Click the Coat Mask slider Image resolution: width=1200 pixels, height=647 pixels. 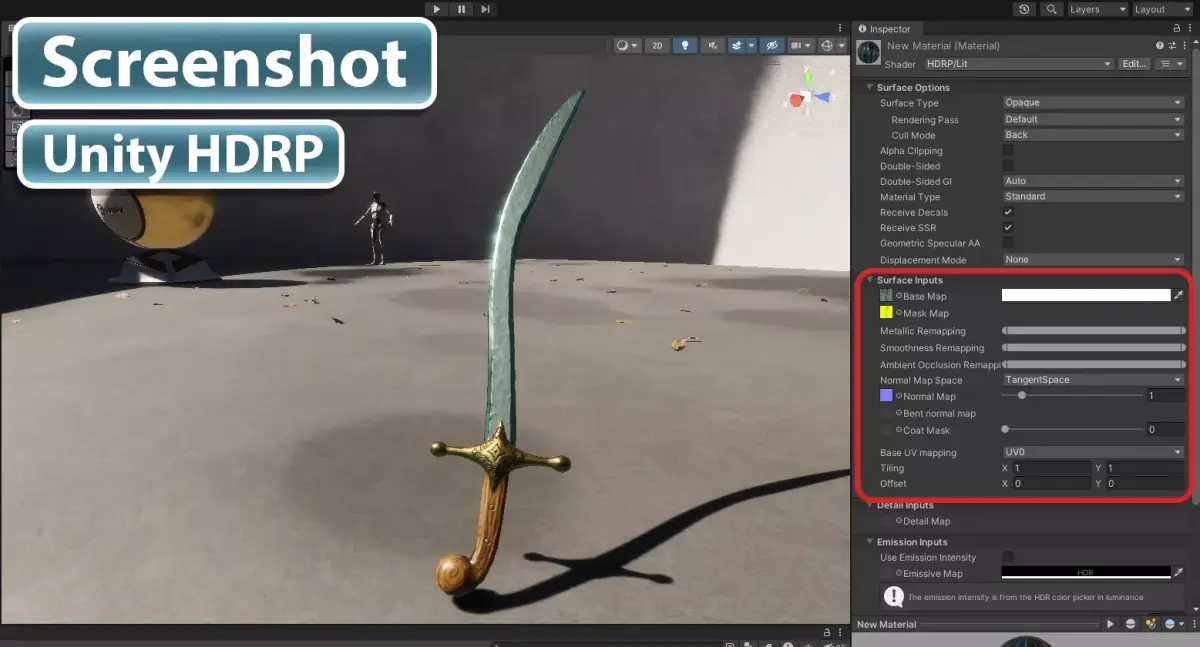[x=1072, y=430]
